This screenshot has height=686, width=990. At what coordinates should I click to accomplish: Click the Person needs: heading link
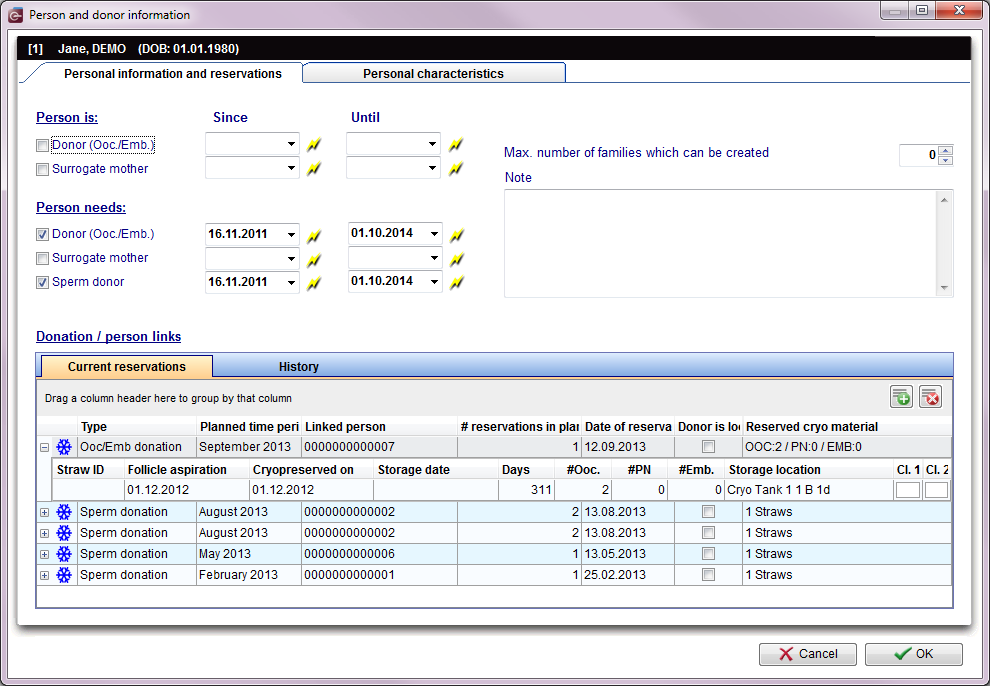[81, 208]
